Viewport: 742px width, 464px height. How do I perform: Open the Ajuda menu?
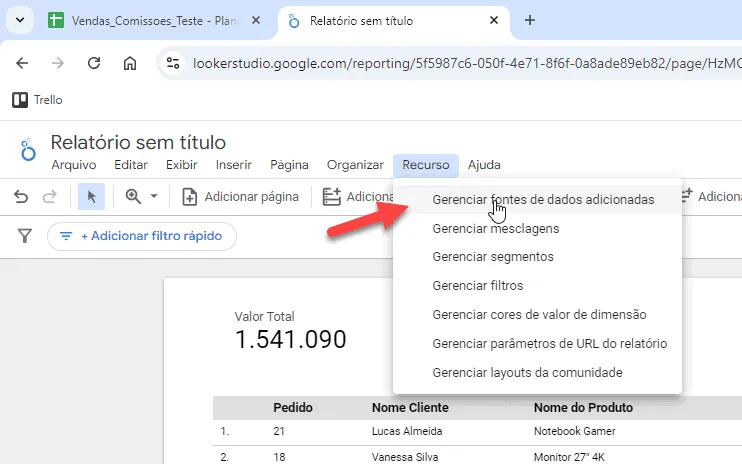(484, 165)
